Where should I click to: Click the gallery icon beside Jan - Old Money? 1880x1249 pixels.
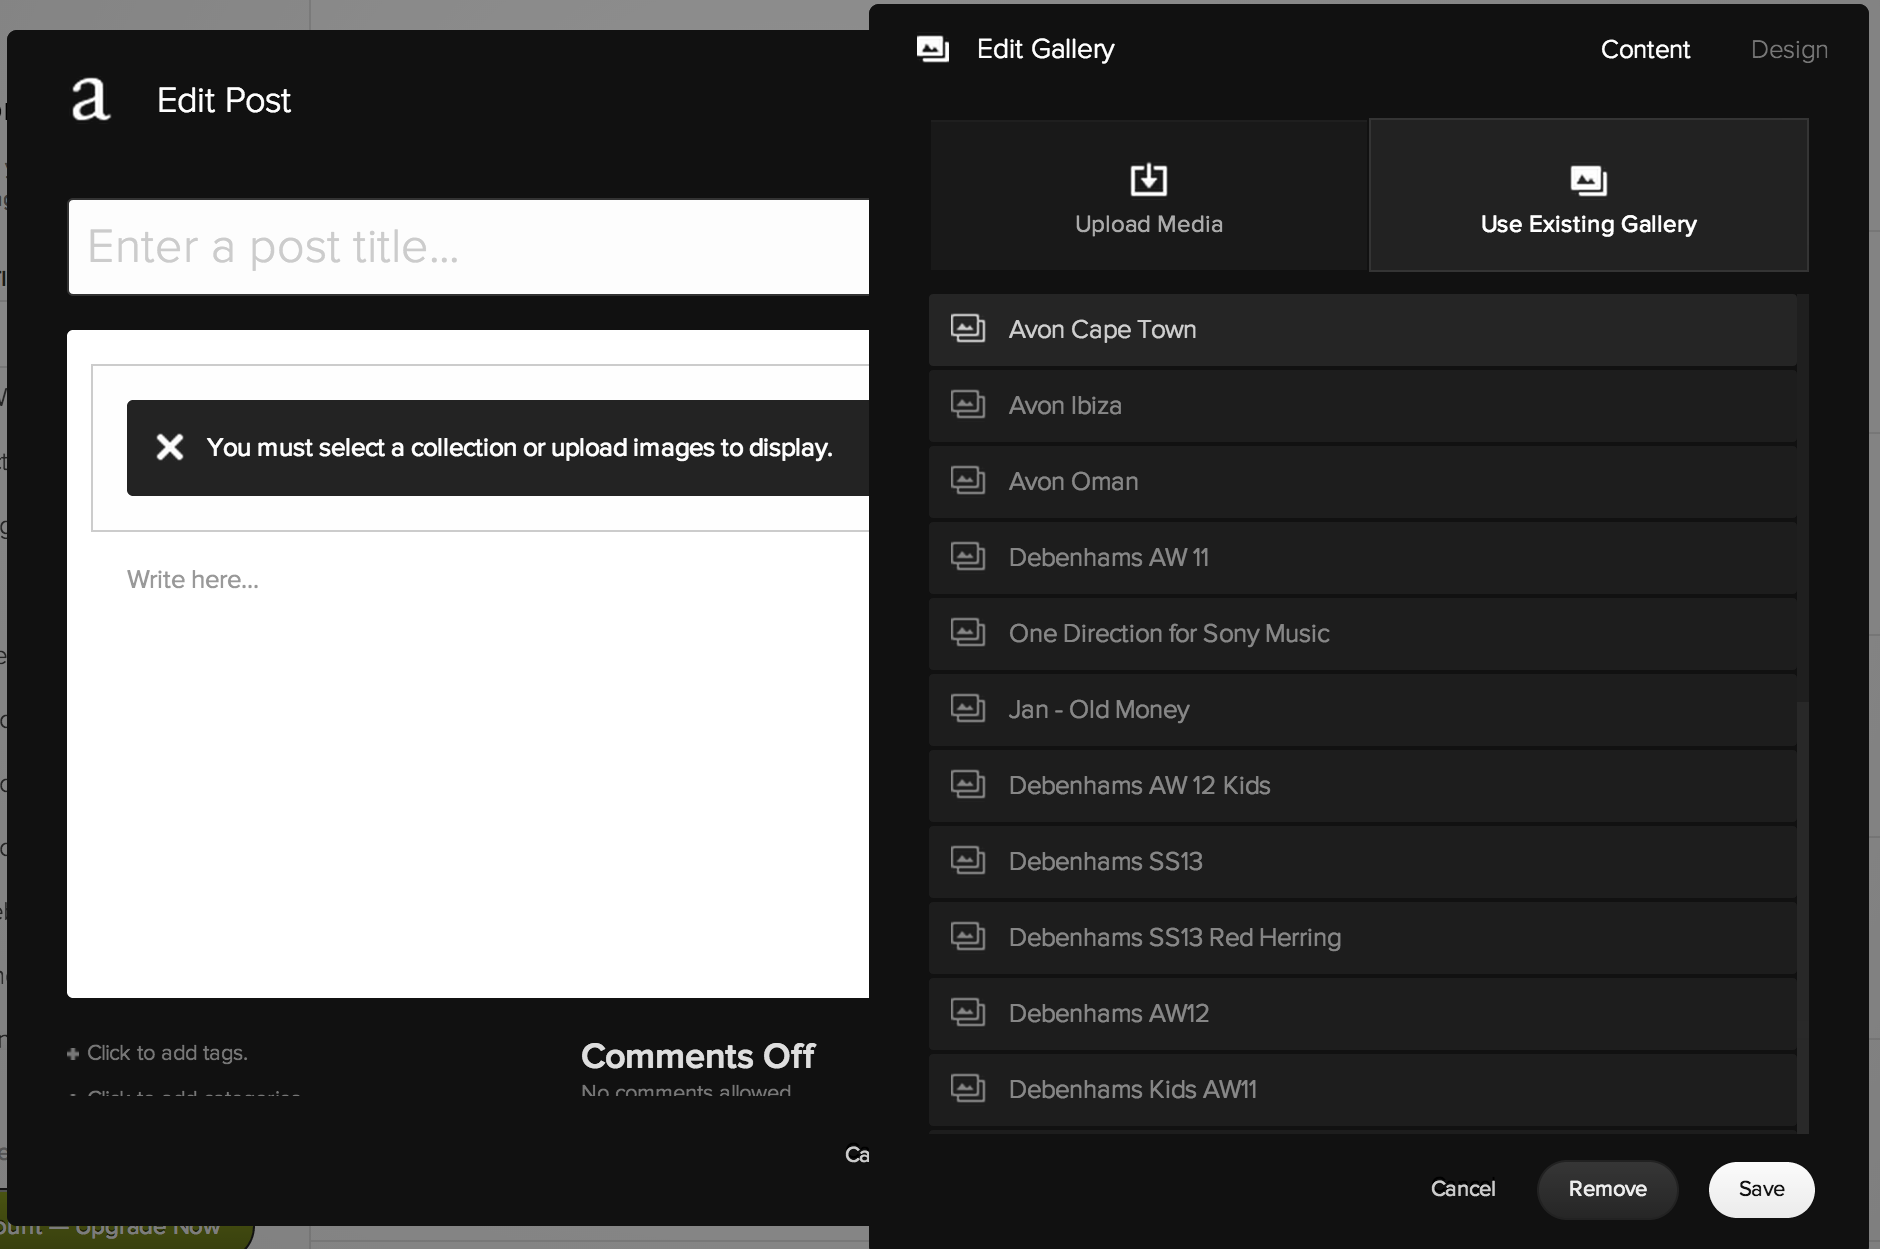pyautogui.click(x=967, y=709)
